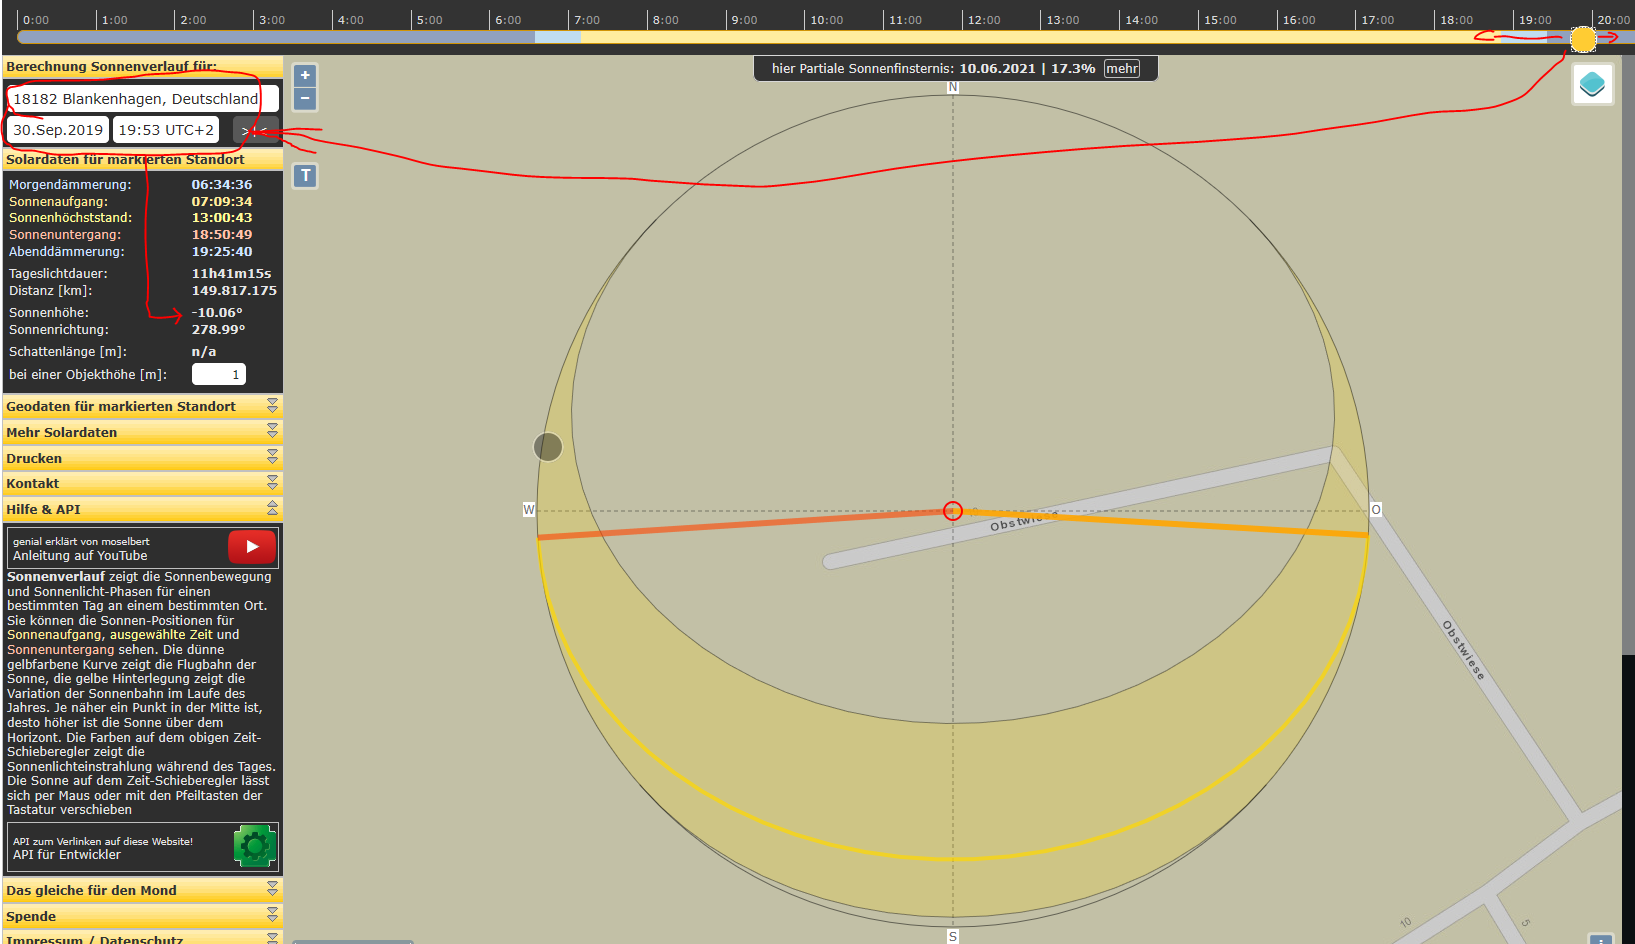Click the T button on the map
The height and width of the screenshot is (944, 1635).
306,176
